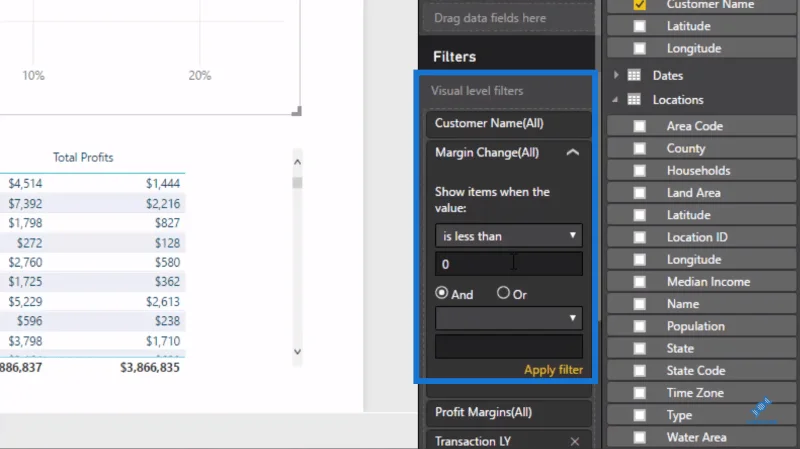Select the $128 cell
This screenshot has height=449, width=800.
click(x=167, y=243)
